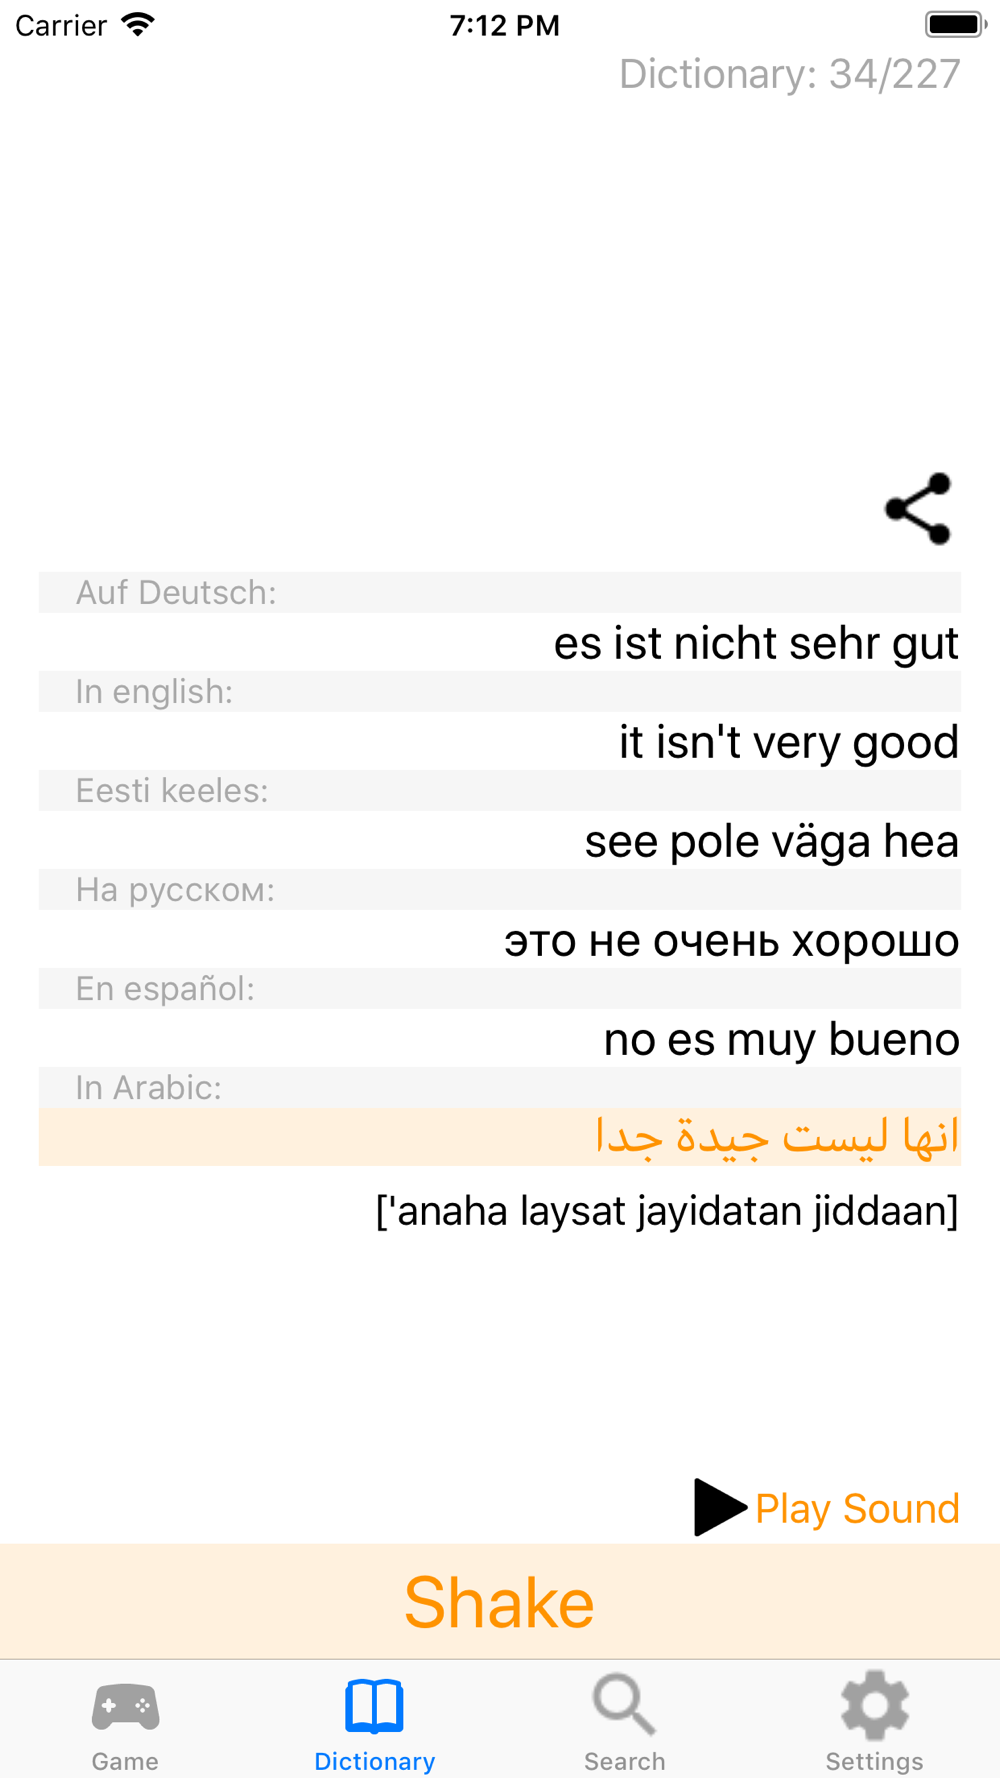1000x1778 pixels.
Task: Select the Spanish phrase no es muy bueno
Action: point(781,1039)
